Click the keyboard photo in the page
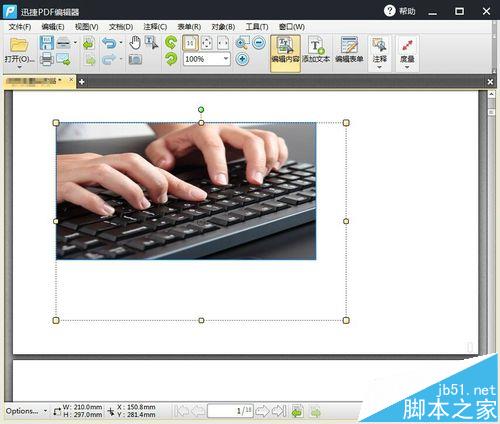 pyautogui.click(x=186, y=191)
